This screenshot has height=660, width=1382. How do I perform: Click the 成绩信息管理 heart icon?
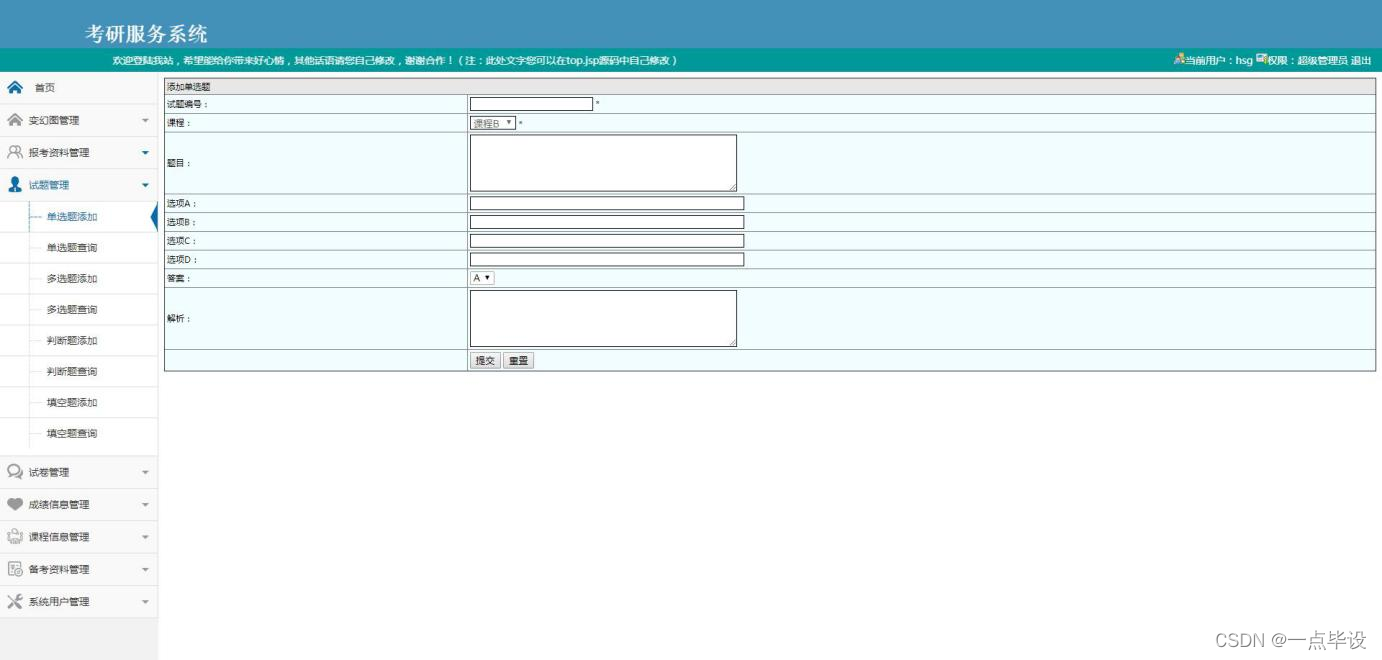pos(15,504)
